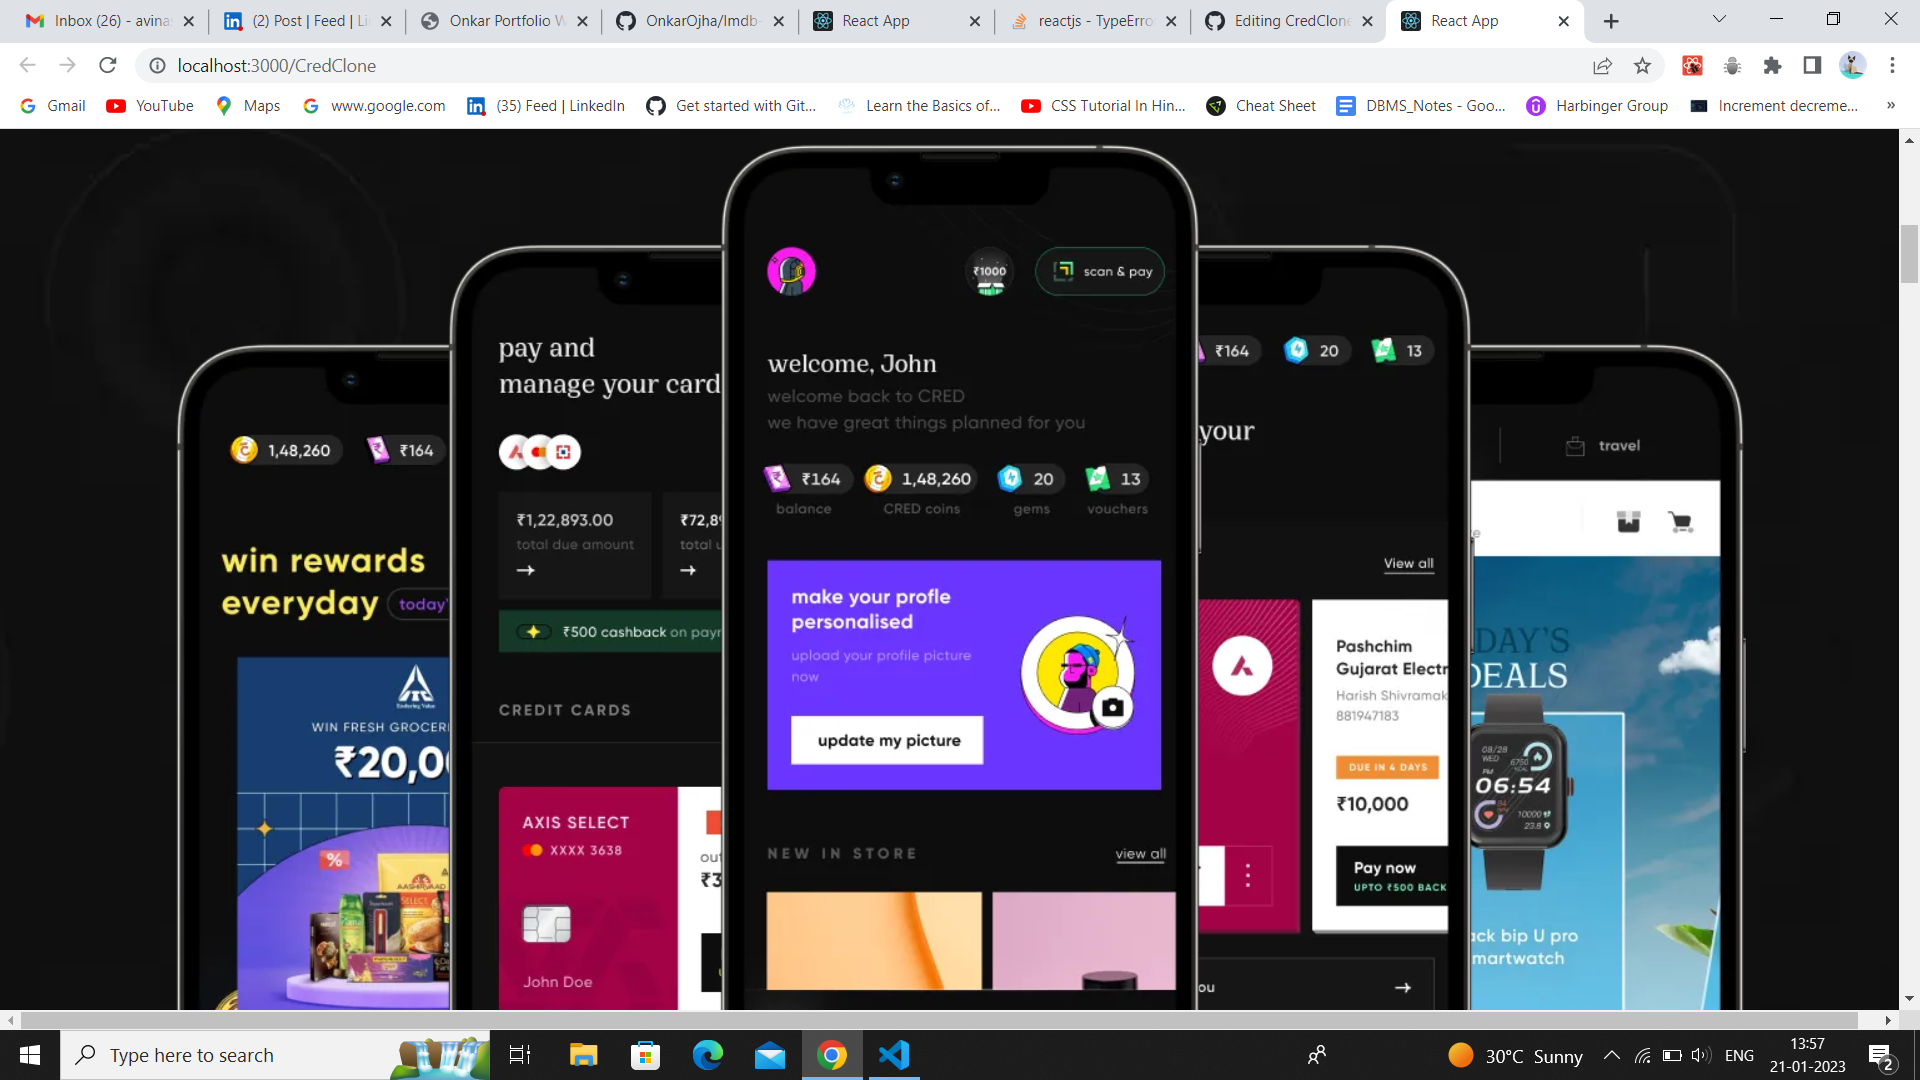Viewport: 1920px width, 1080px height.
Task: Open the tab search dropdown arrow
Action: click(x=1719, y=20)
